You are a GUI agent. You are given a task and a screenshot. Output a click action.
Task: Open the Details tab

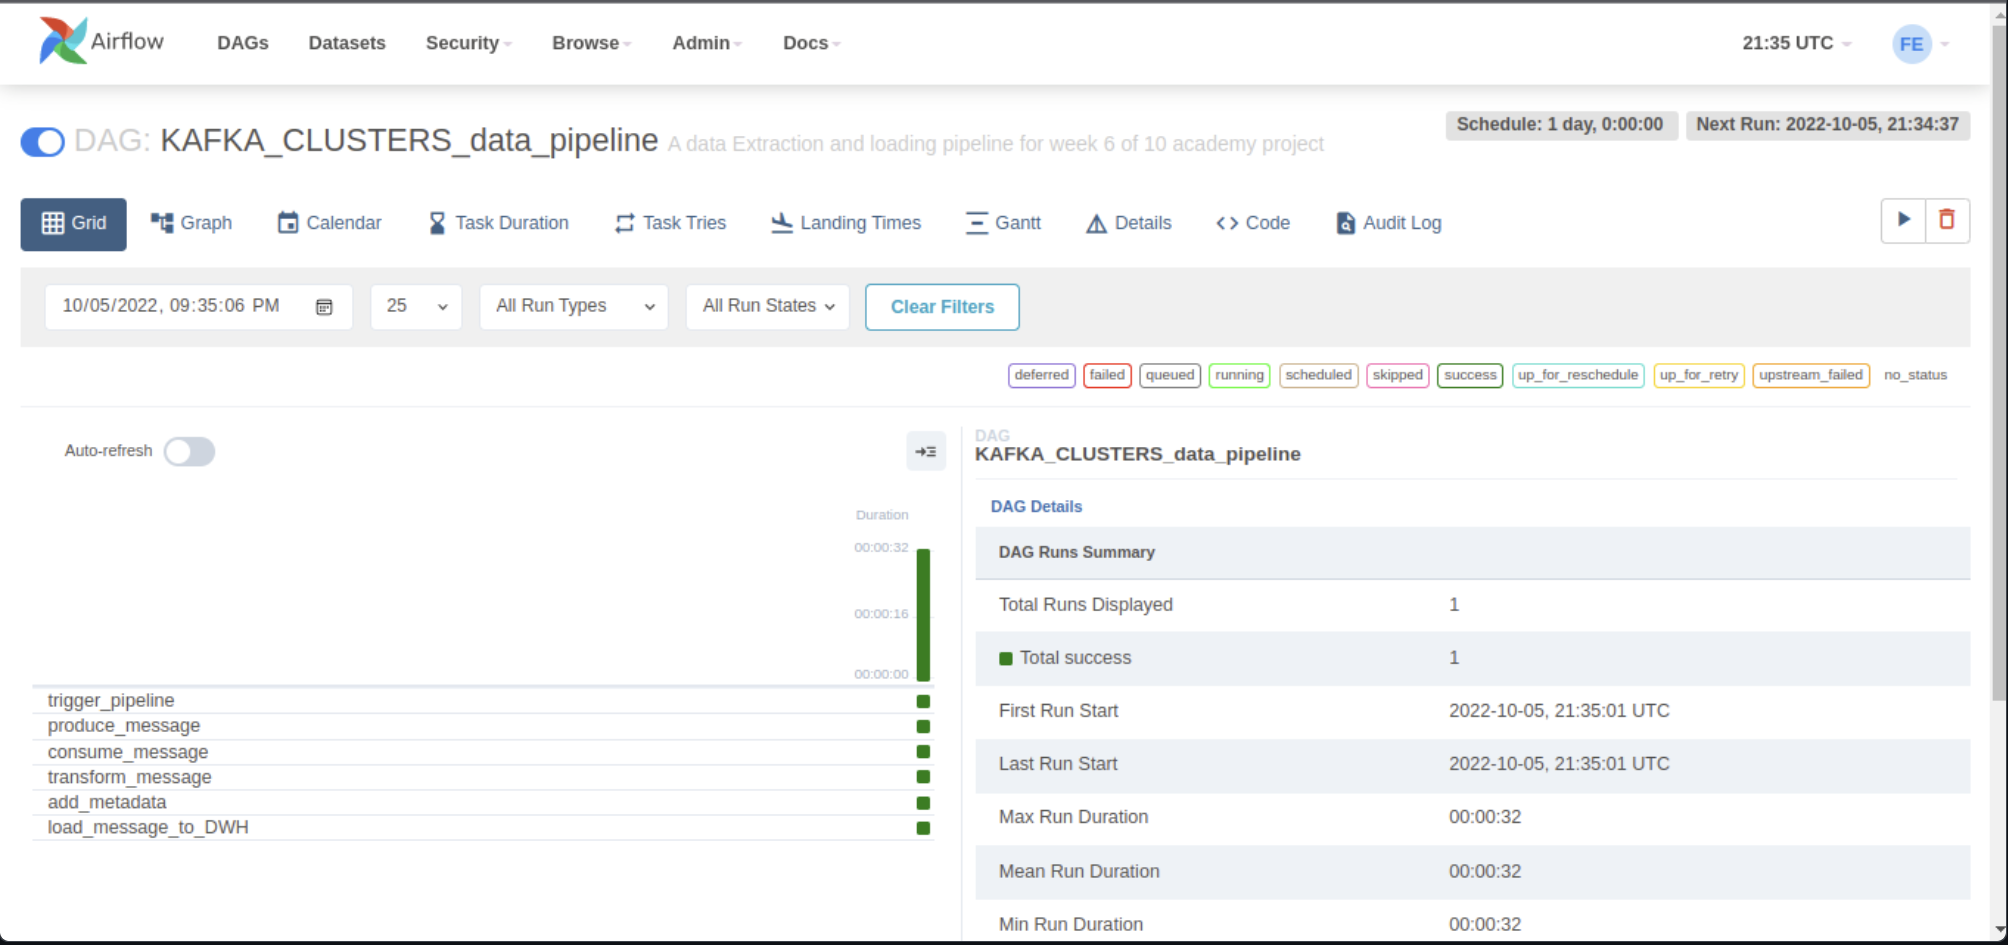(1128, 223)
